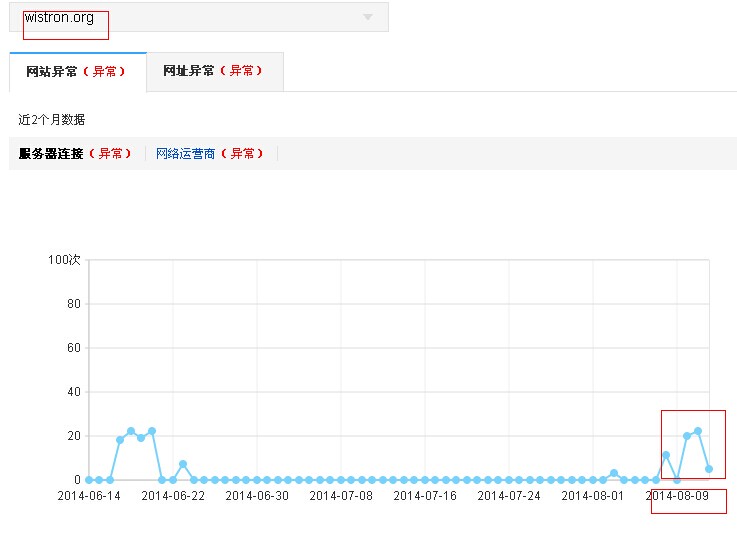Click the data point of 11 before 2014-08-09
Image resolution: width=737 pixels, height=535 pixels.
[x=666, y=455]
